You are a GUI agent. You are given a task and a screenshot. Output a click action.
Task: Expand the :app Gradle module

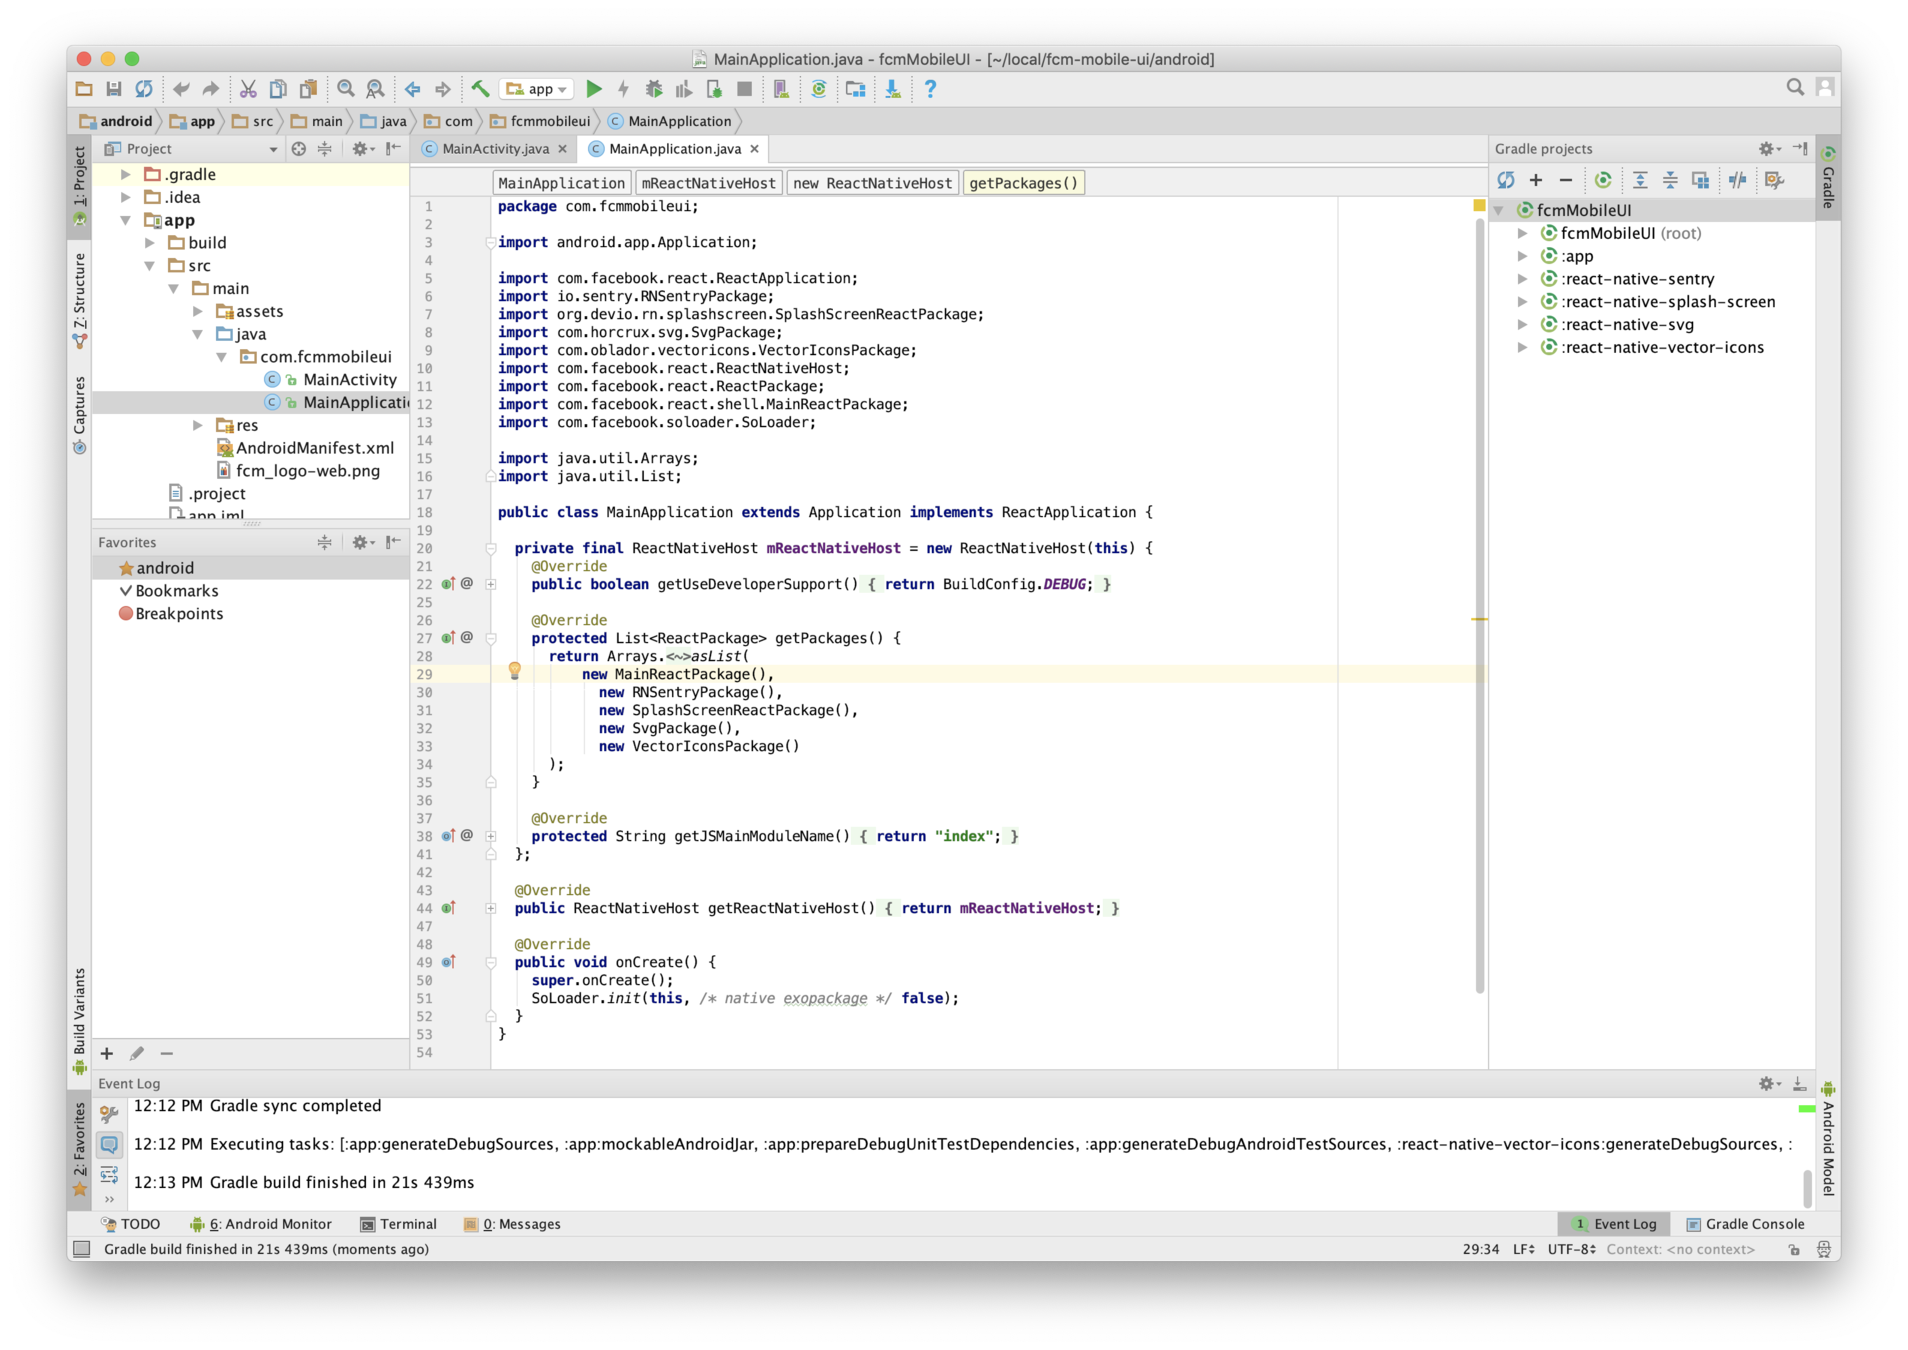tap(1522, 256)
